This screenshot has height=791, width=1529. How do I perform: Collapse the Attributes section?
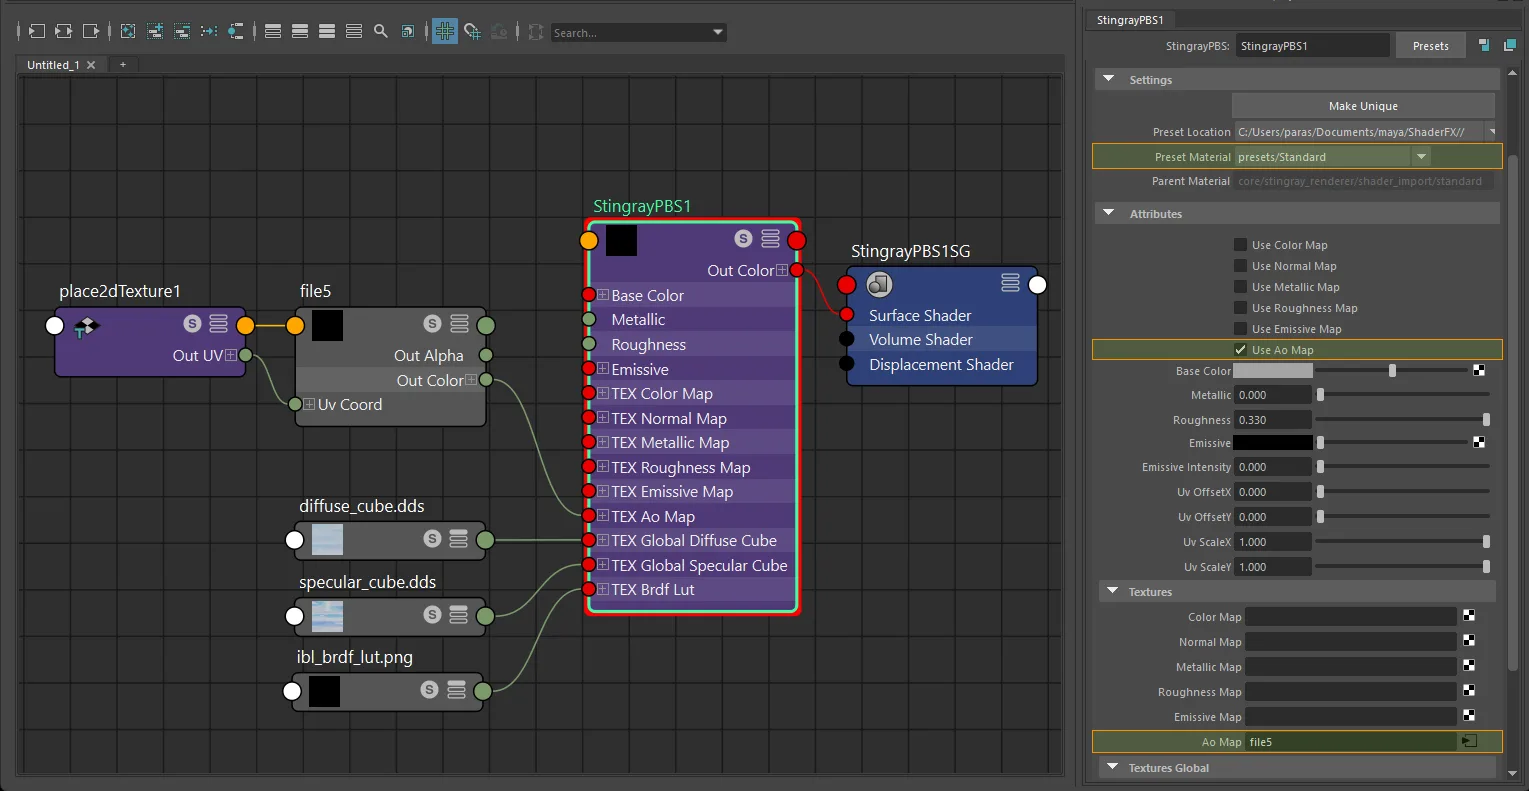tap(1108, 213)
